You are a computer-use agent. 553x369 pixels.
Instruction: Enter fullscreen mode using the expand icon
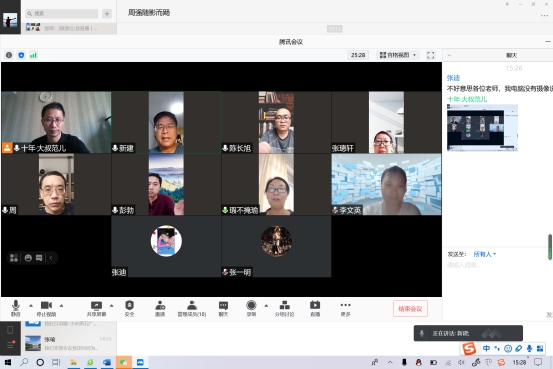coord(431,55)
